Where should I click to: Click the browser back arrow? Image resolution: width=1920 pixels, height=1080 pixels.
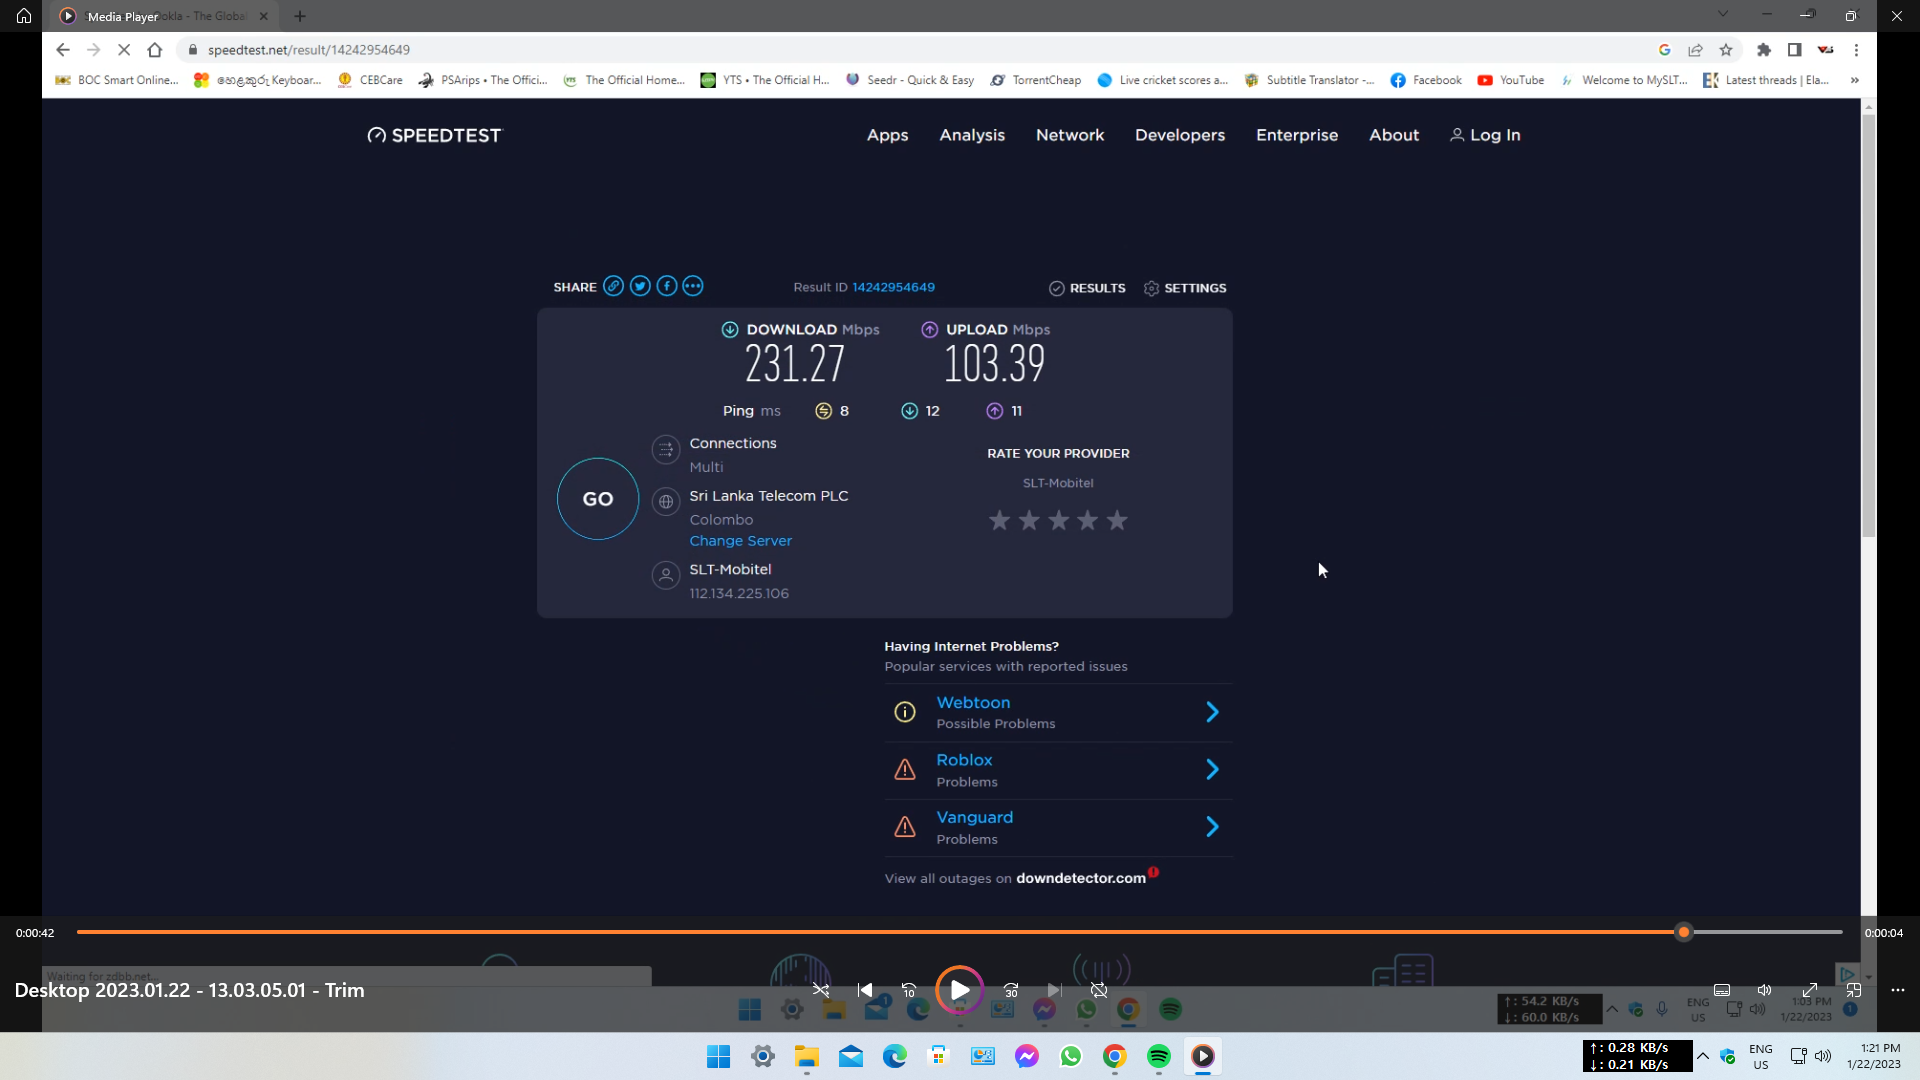63,50
